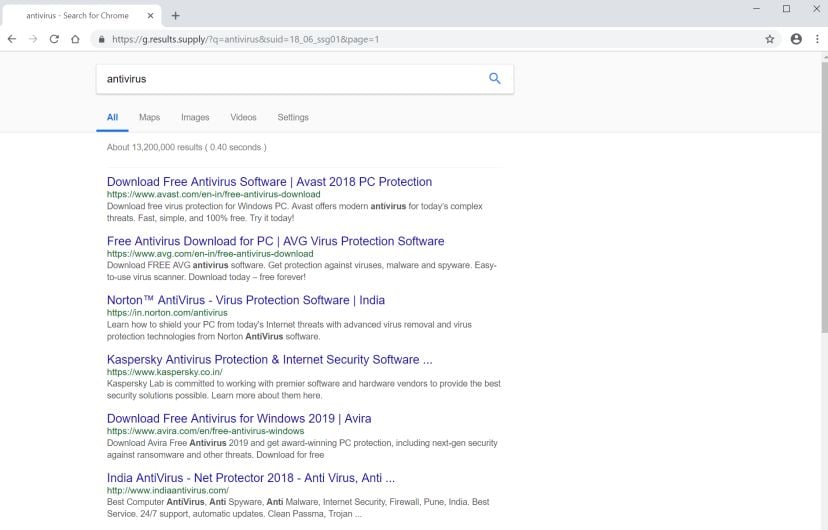This screenshot has height=530, width=828.
Task: Maximize the Chrome window
Action: point(786,8)
